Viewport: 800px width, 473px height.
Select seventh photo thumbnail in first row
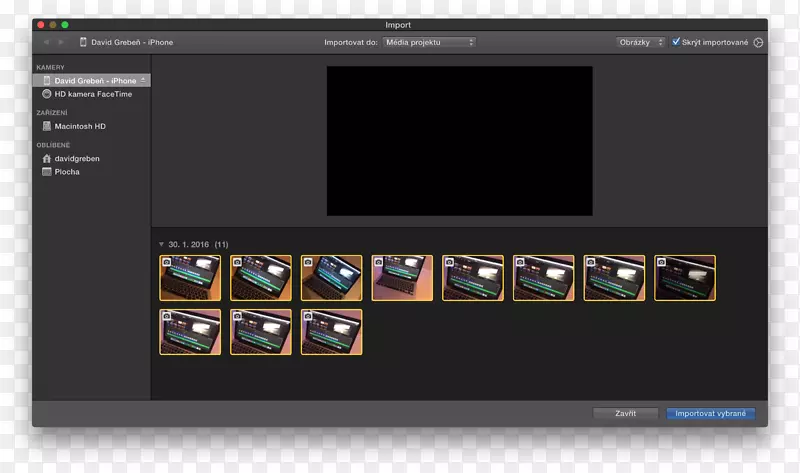614,278
